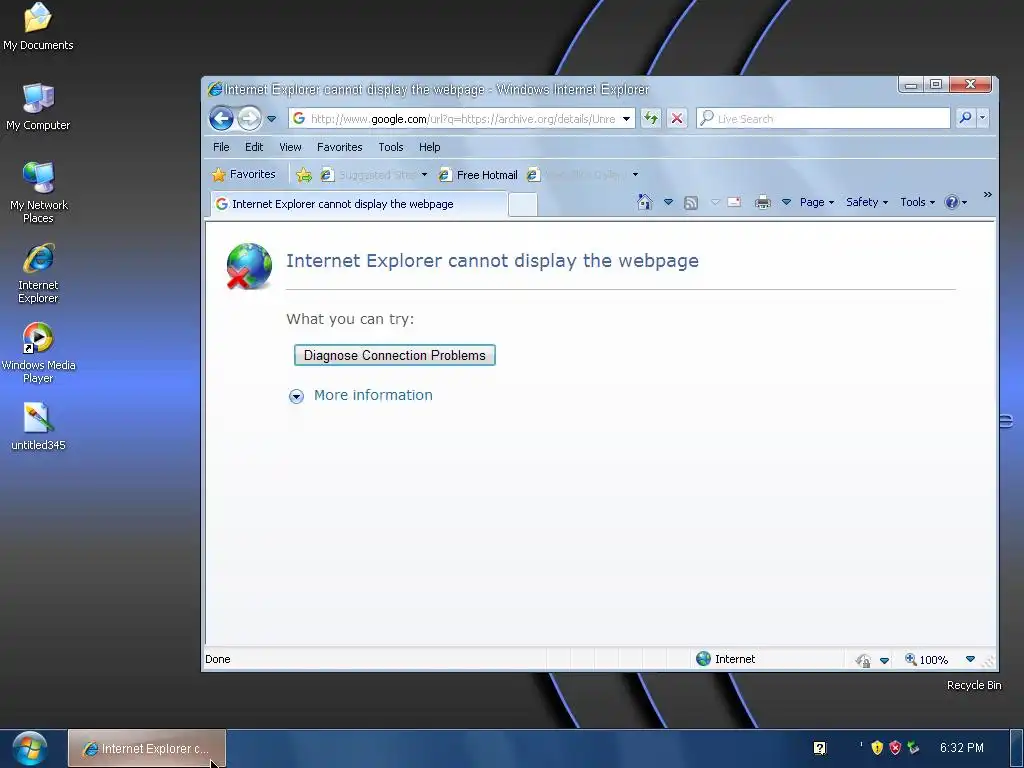Open the Web Slice Gallery favorites item
The width and height of the screenshot is (1024, 768).
pyautogui.click(x=577, y=174)
